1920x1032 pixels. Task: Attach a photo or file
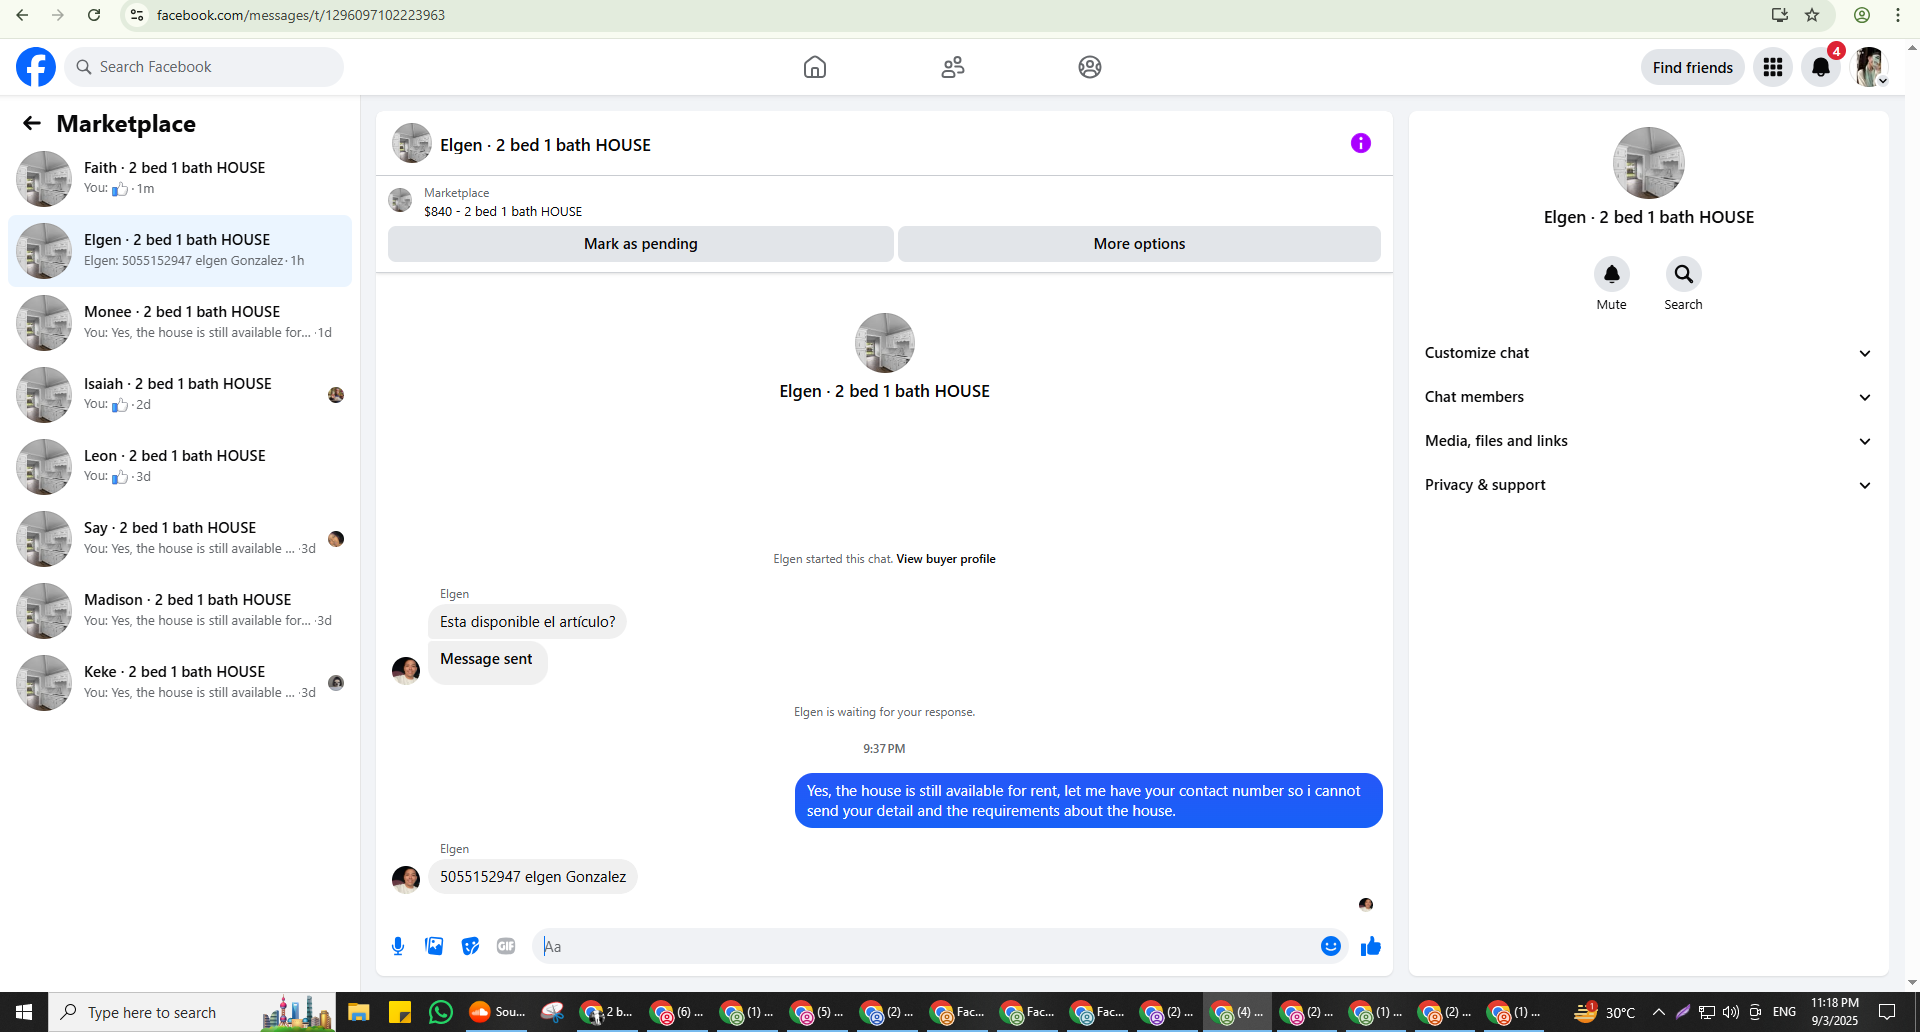coord(434,946)
